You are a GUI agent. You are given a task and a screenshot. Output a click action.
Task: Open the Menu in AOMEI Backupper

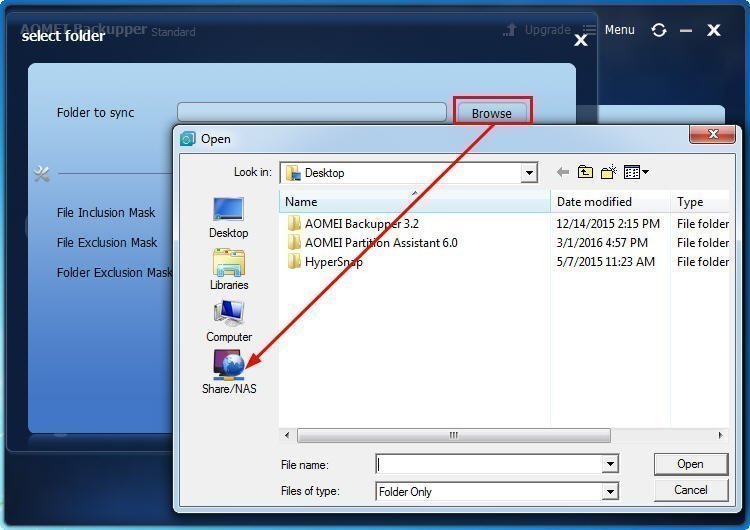[x=619, y=30]
